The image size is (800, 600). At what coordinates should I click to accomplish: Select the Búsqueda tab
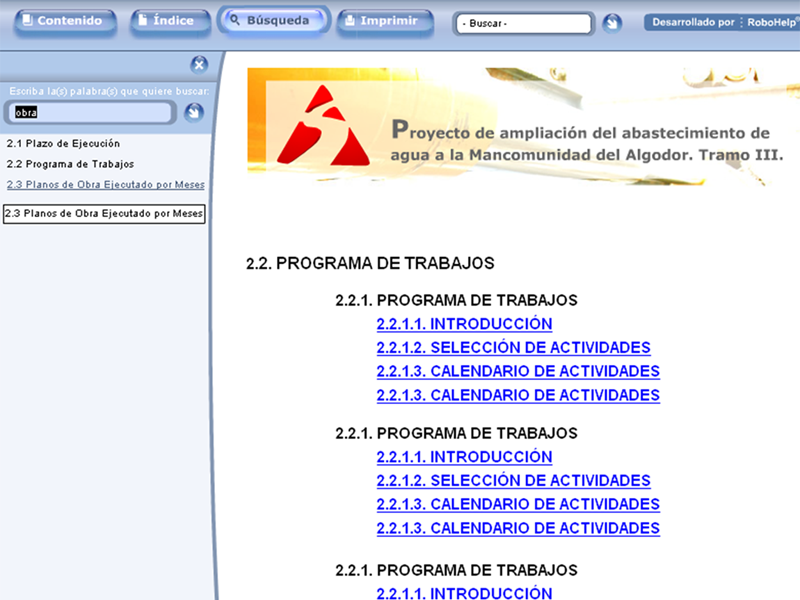(x=273, y=20)
